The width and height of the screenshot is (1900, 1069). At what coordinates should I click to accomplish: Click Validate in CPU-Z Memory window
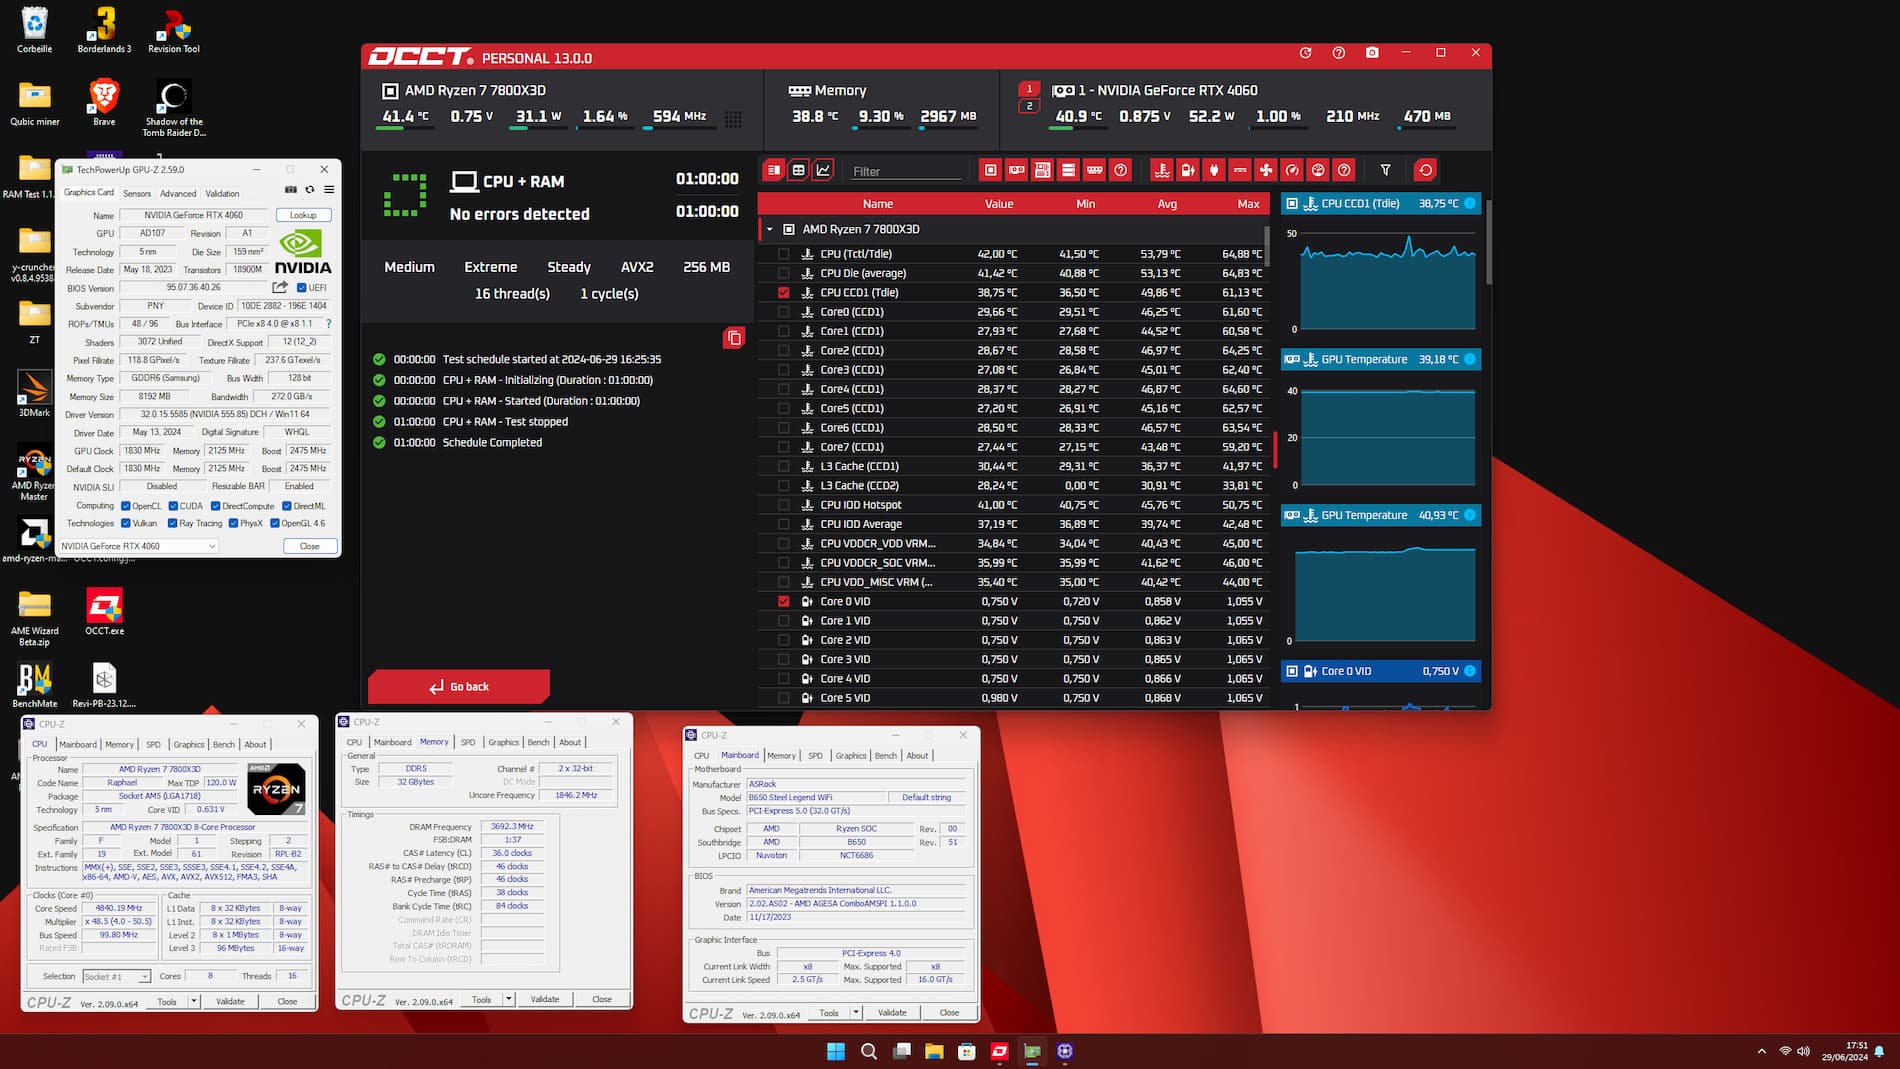pyautogui.click(x=545, y=999)
